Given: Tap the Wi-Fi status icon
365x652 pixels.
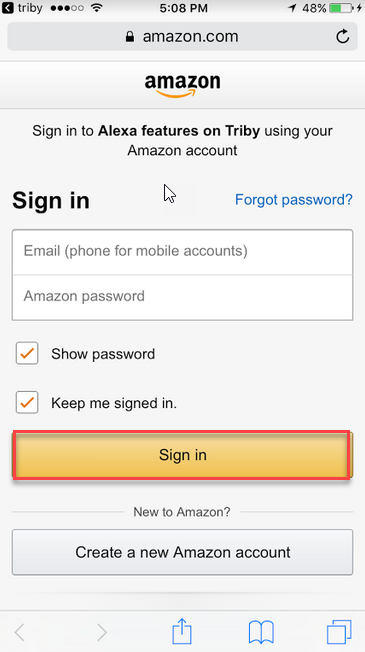Looking at the screenshot, I should tap(97, 8).
